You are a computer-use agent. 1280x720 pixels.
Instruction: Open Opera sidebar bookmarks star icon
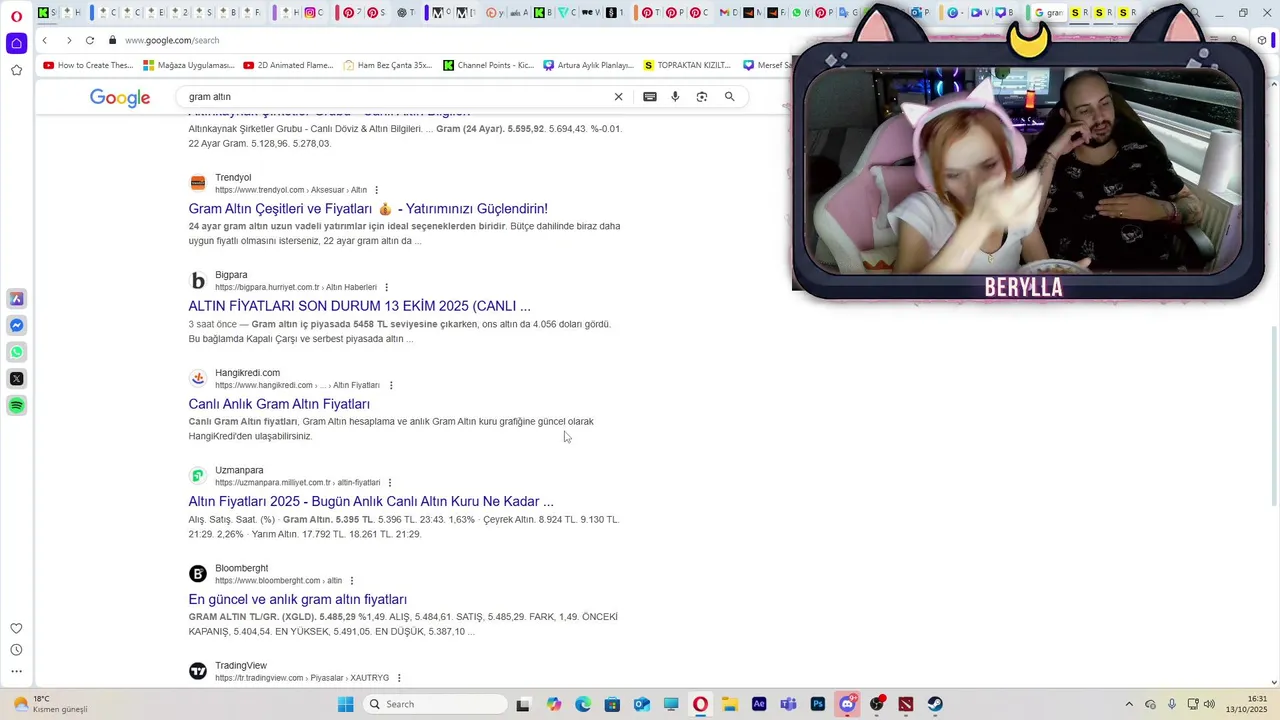[x=16, y=70]
